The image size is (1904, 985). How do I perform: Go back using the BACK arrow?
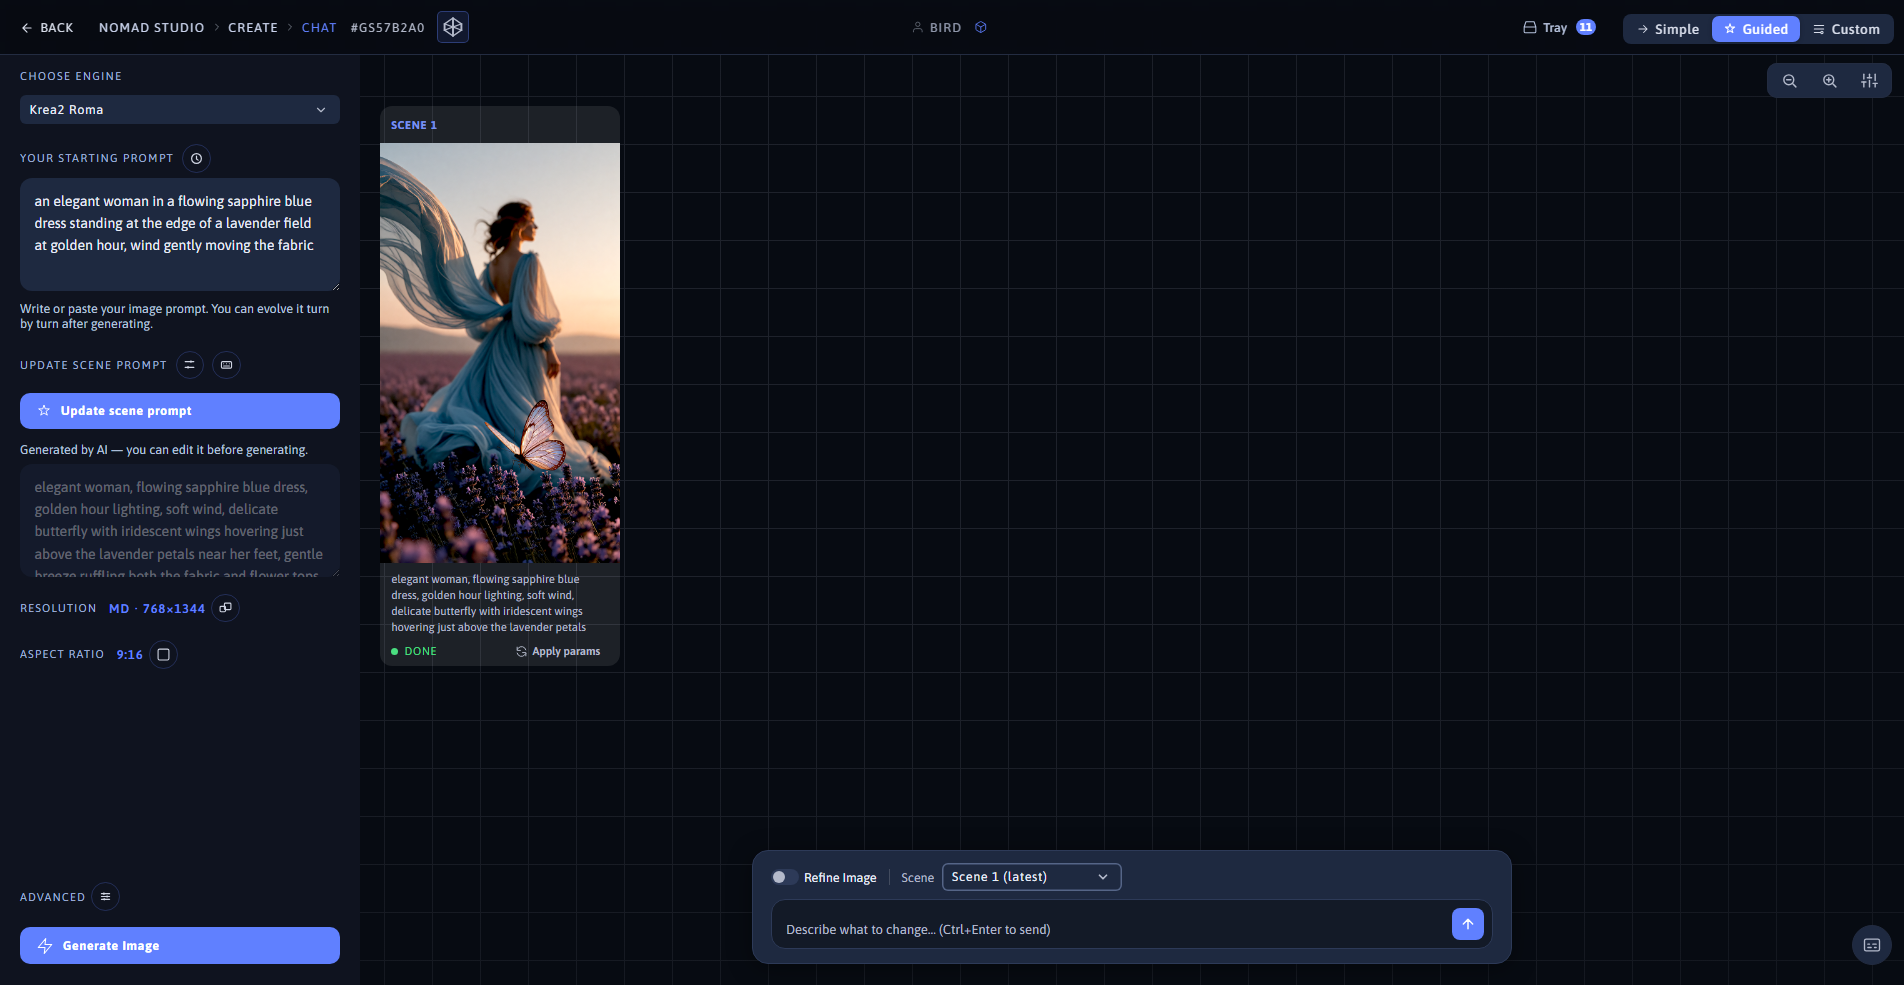47,28
